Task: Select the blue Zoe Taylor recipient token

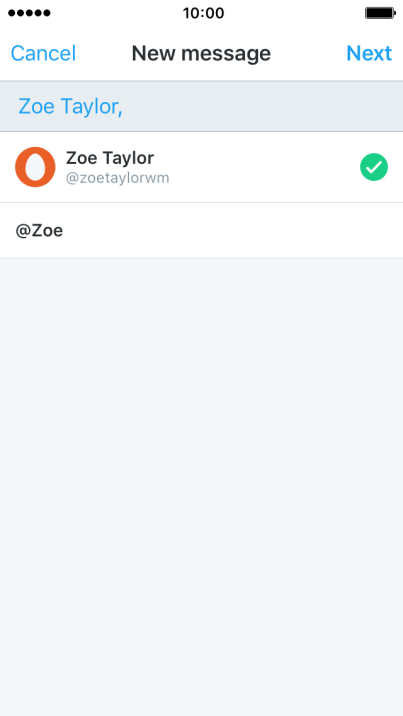Action: click(x=70, y=106)
